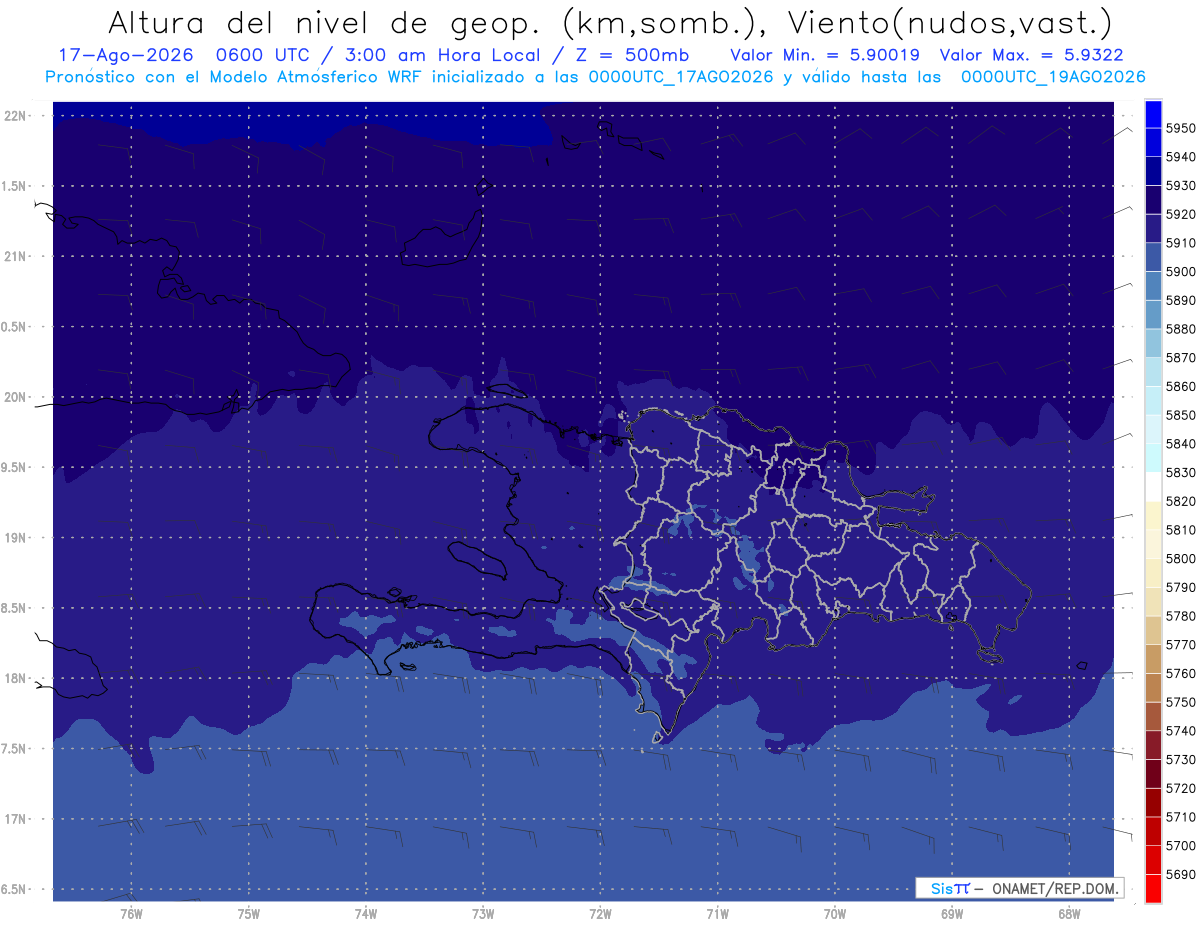Click the '5850' legend label
The height and width of the screenshot is (927, 1200).
click(x=1181, y=415)
